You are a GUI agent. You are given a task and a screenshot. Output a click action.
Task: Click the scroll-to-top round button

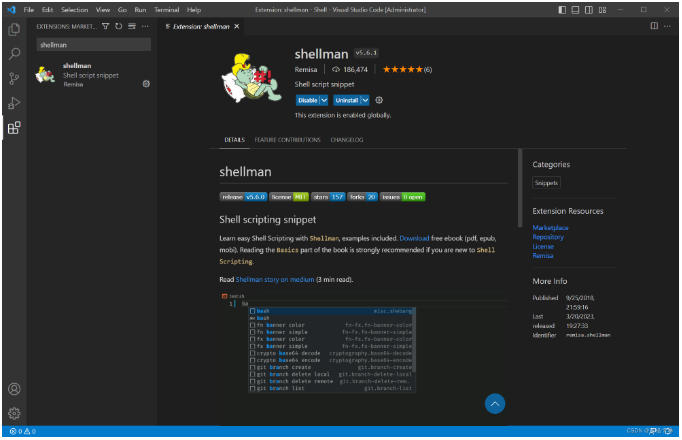[495, 404]
